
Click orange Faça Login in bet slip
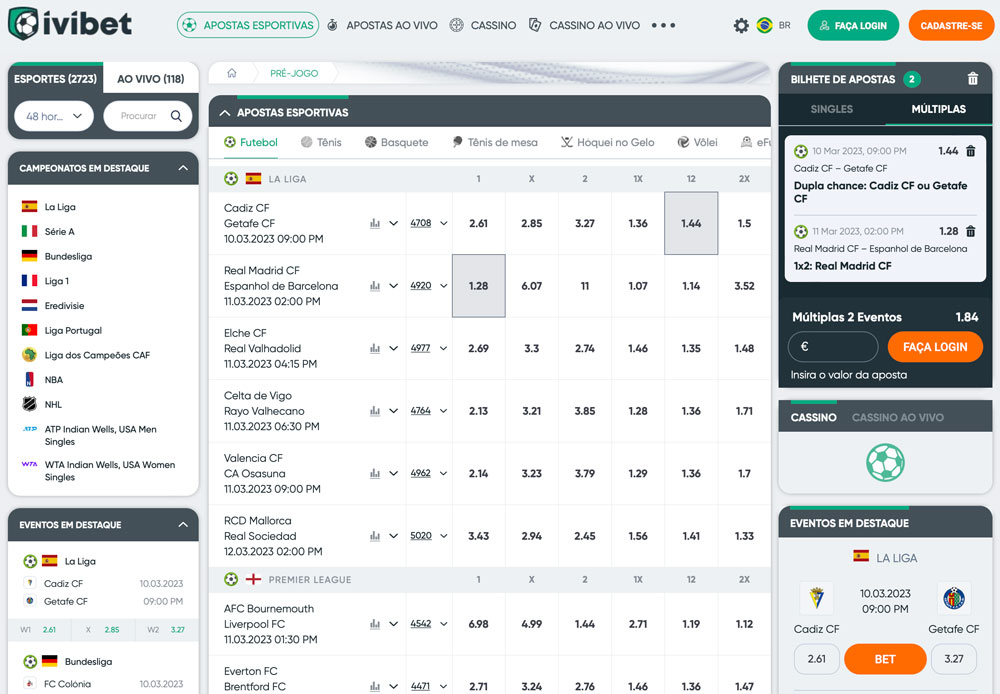pos(935,347)
